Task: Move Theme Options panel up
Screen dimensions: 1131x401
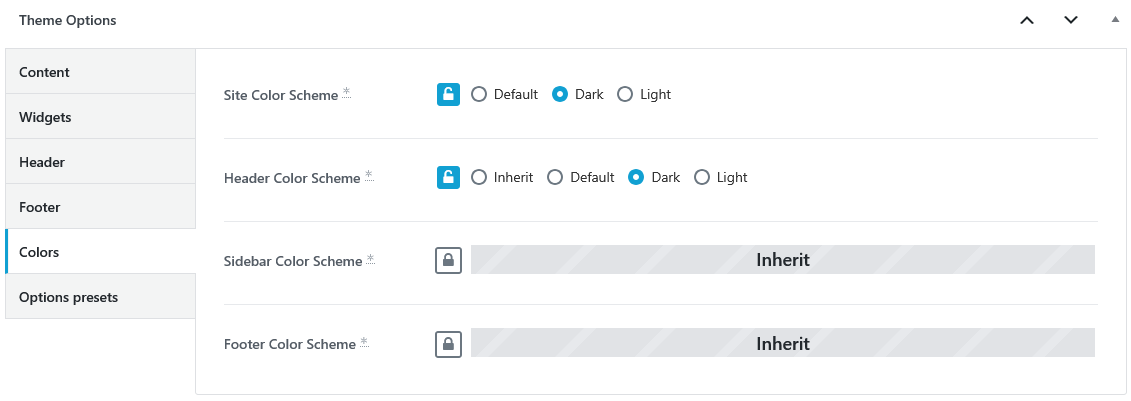Action: click(1027, 20)
